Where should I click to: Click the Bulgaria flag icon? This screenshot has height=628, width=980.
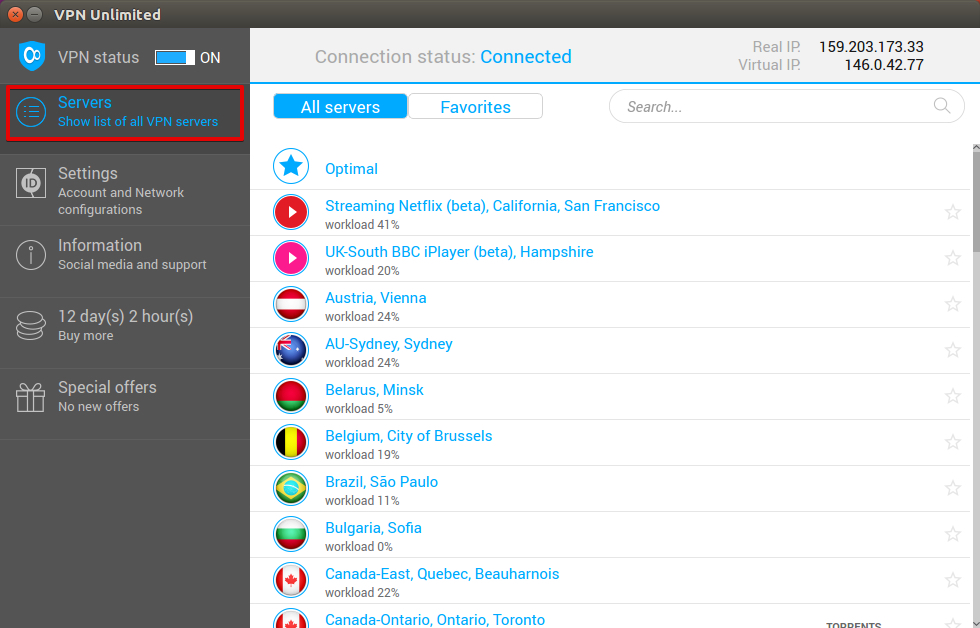[291, 534]
